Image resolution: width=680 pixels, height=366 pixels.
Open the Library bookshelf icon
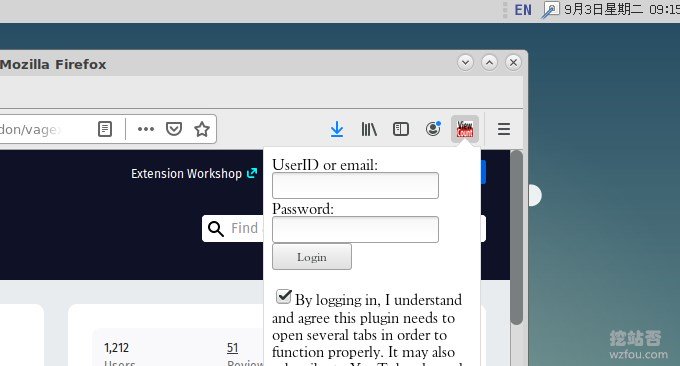pyautogui.click(x=369, y=129)
